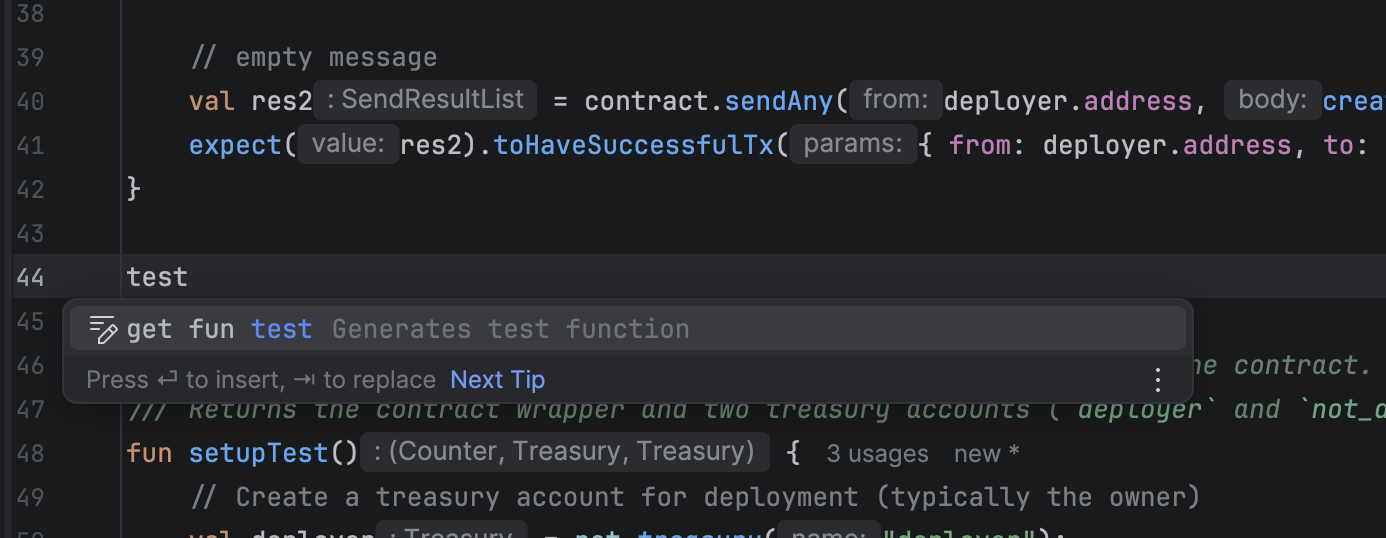Click the 'from:' parameter hint on line 40

(895, 100)
